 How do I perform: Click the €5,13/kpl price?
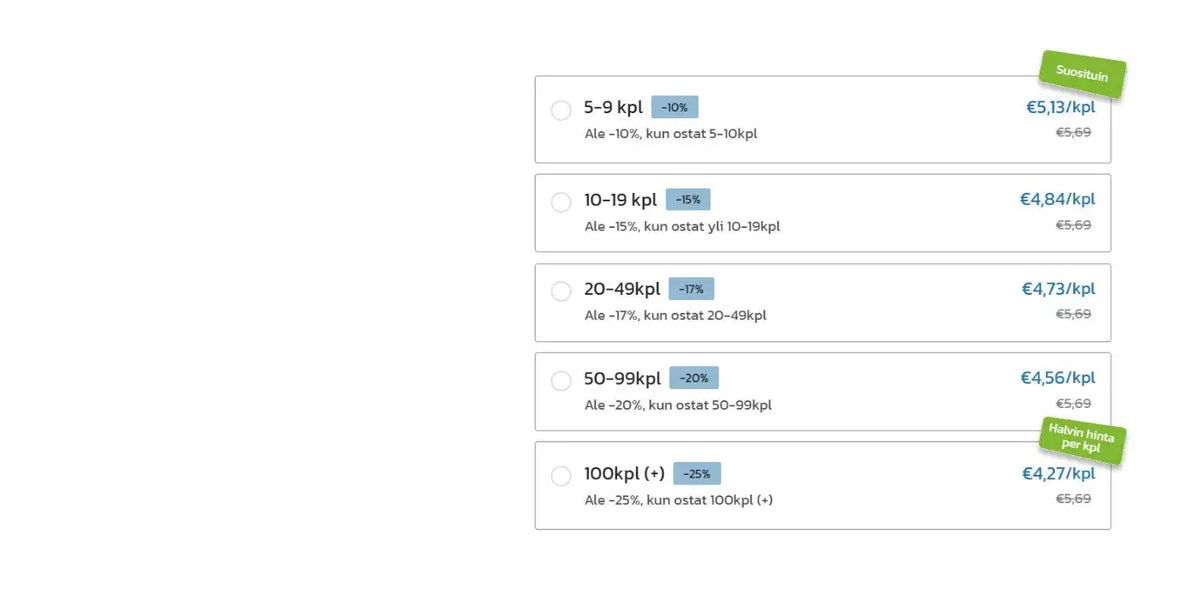coord(1061,108)
